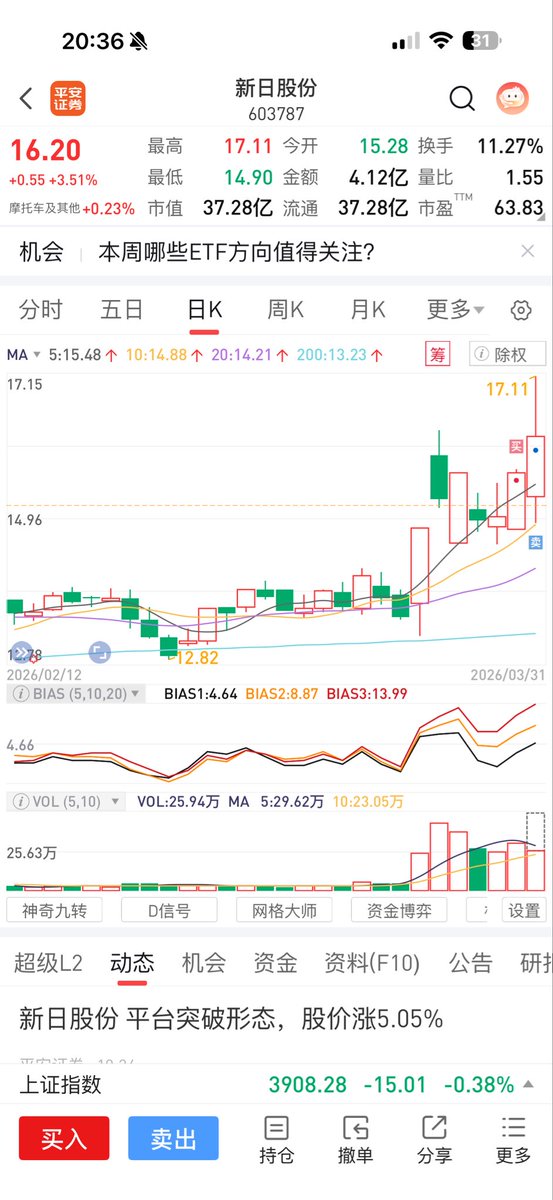Tap the 卖 sell marker on chart
The height and width of the screenshot is (1200, 553).
pos(536,542)
